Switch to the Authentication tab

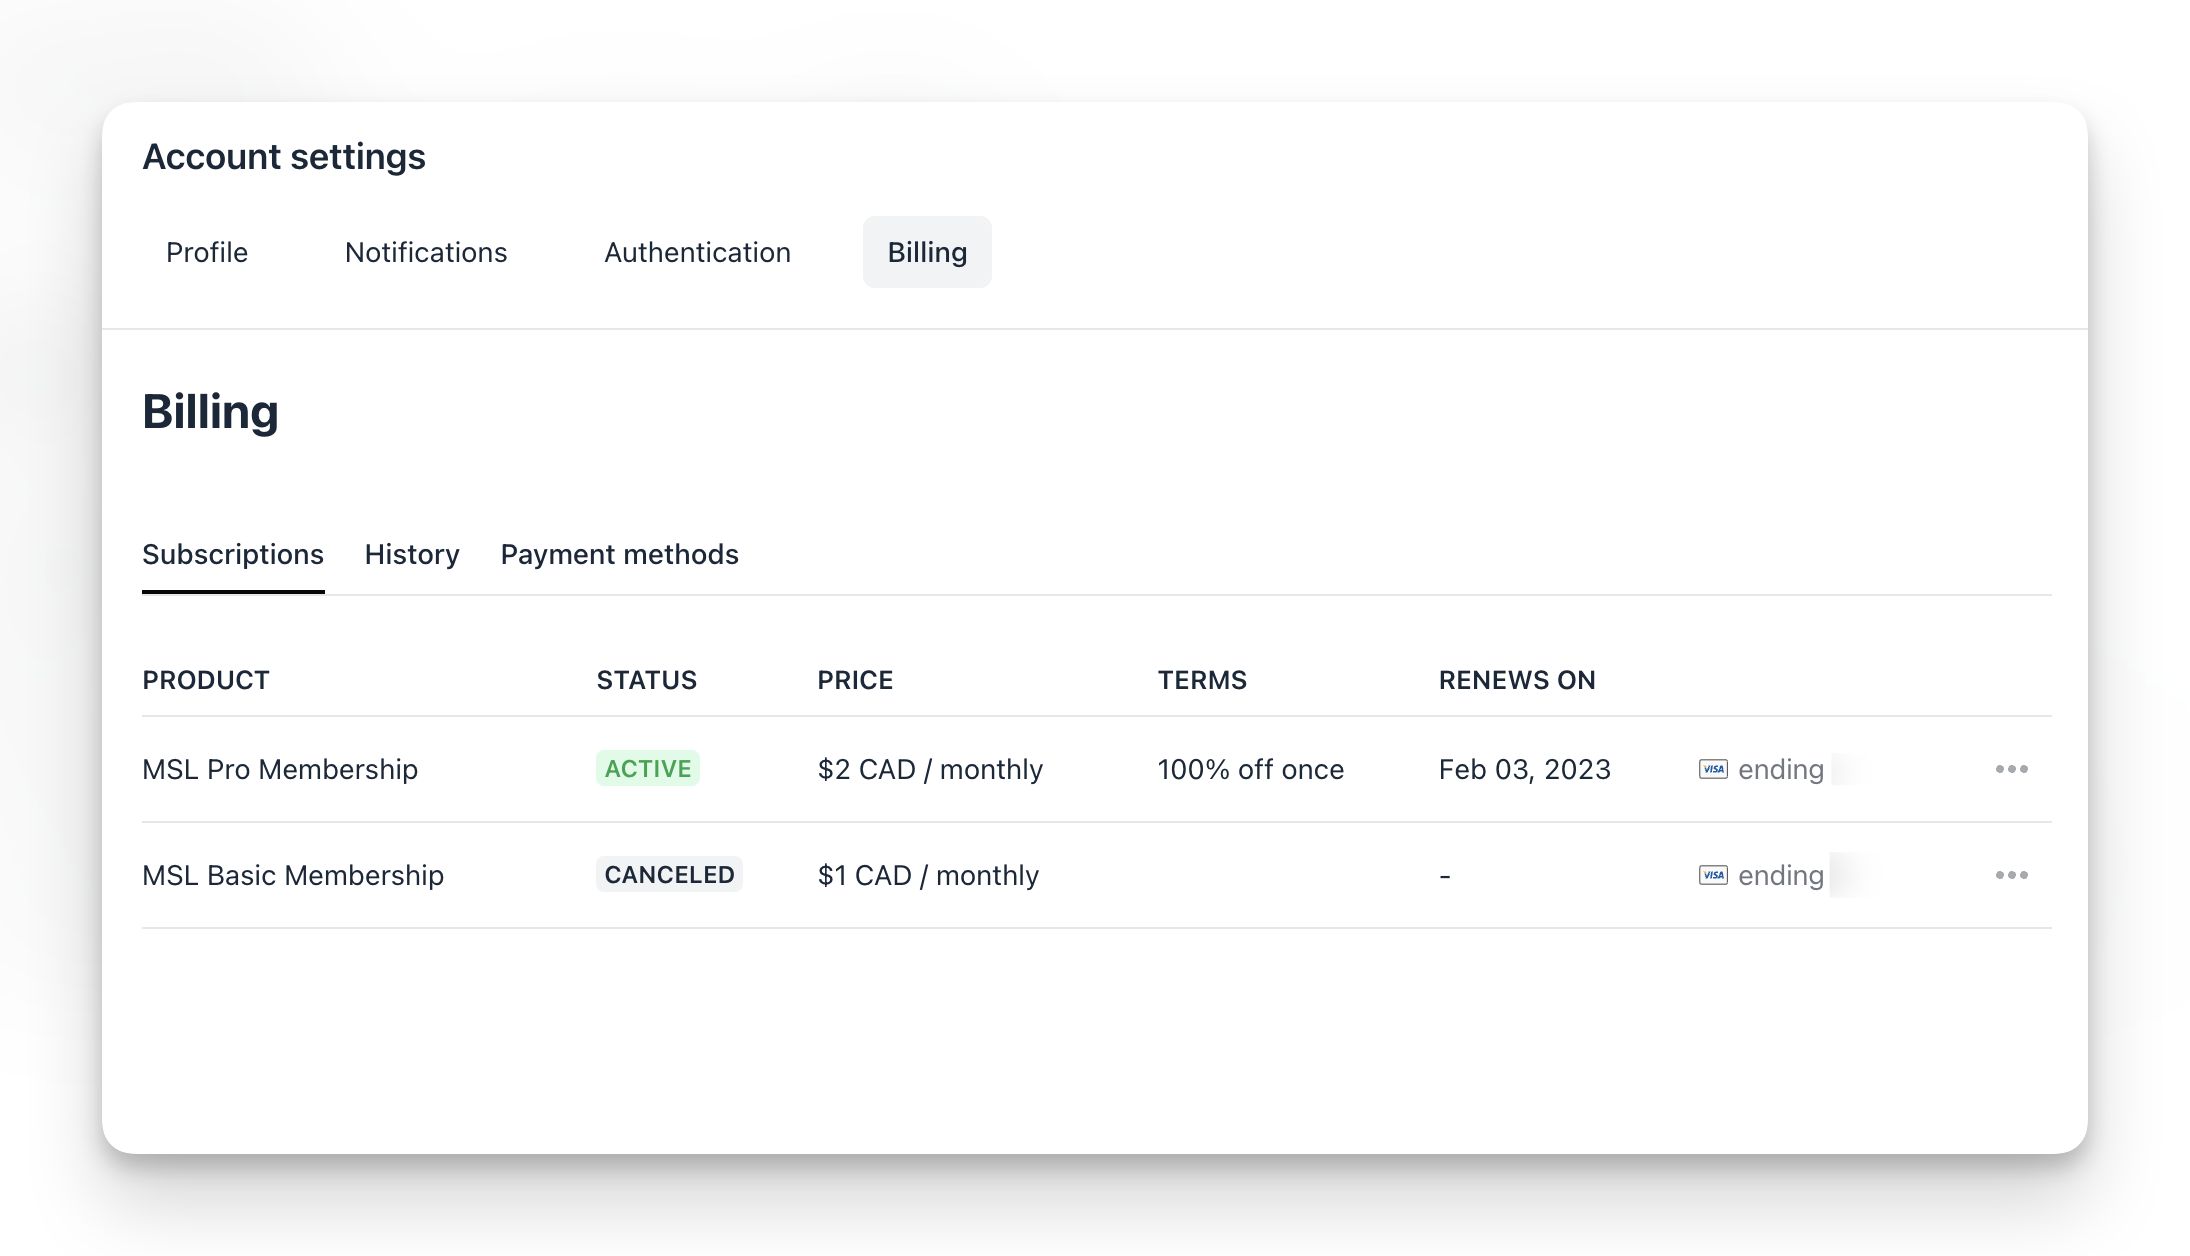pyautogui.click(x=697, y=252)
